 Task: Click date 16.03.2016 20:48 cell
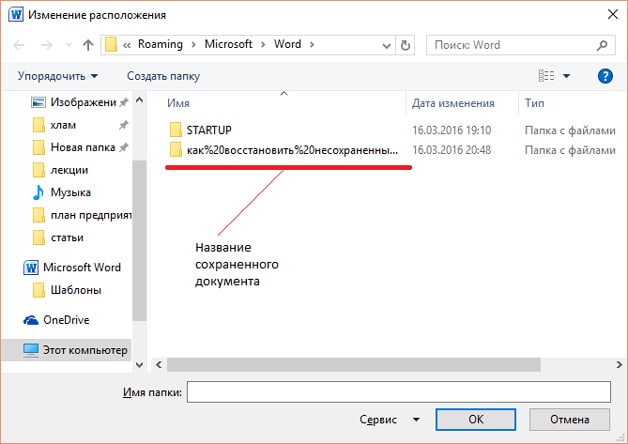[451, 150]
